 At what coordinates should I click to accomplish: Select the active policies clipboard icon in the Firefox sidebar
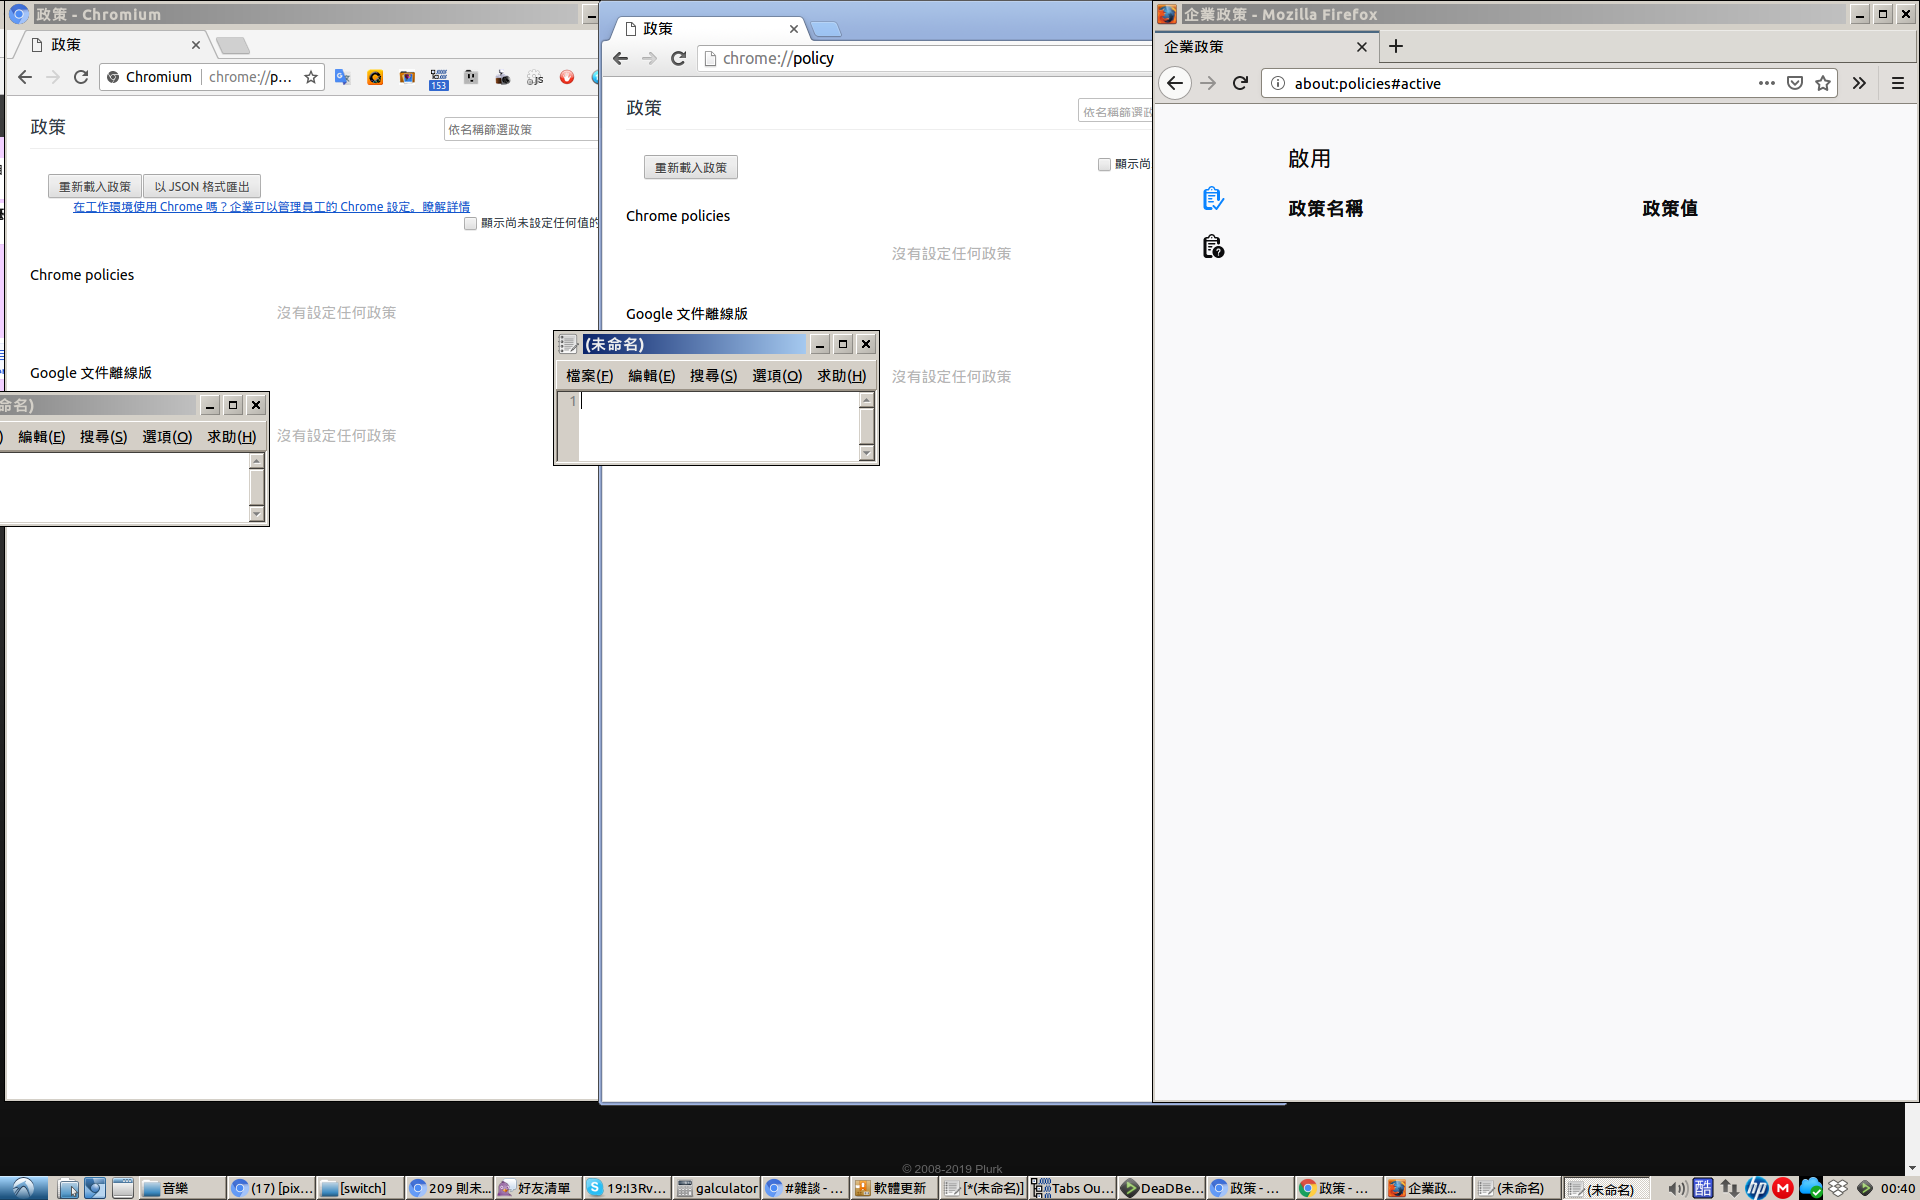click(1213, 198)
